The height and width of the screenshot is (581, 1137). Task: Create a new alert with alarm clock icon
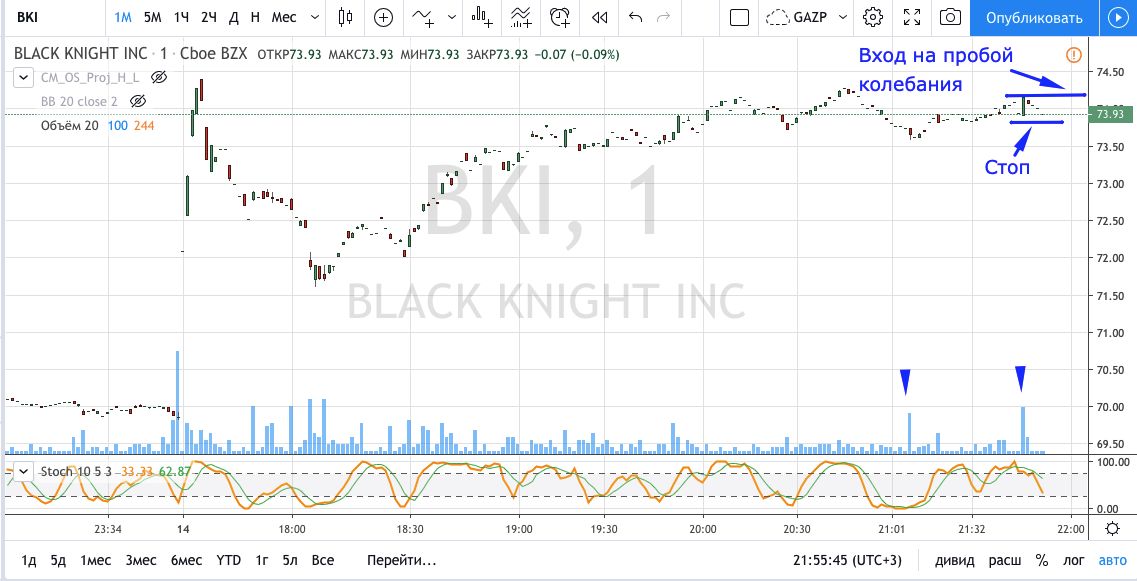pyautogui.click(x=560, y=17)
